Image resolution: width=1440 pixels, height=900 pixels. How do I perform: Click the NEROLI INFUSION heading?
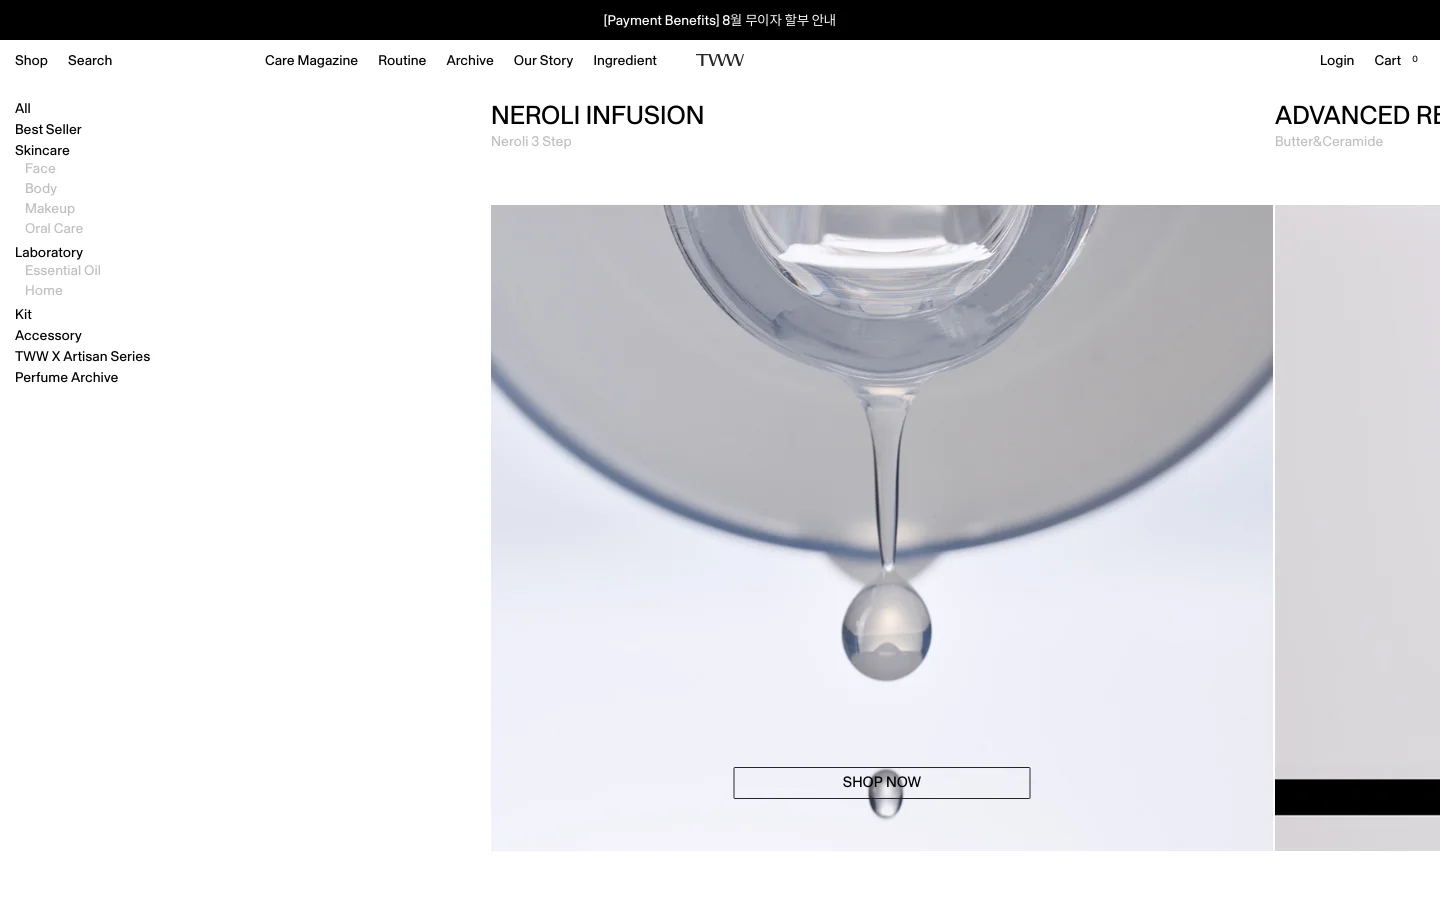coord(597,116)
